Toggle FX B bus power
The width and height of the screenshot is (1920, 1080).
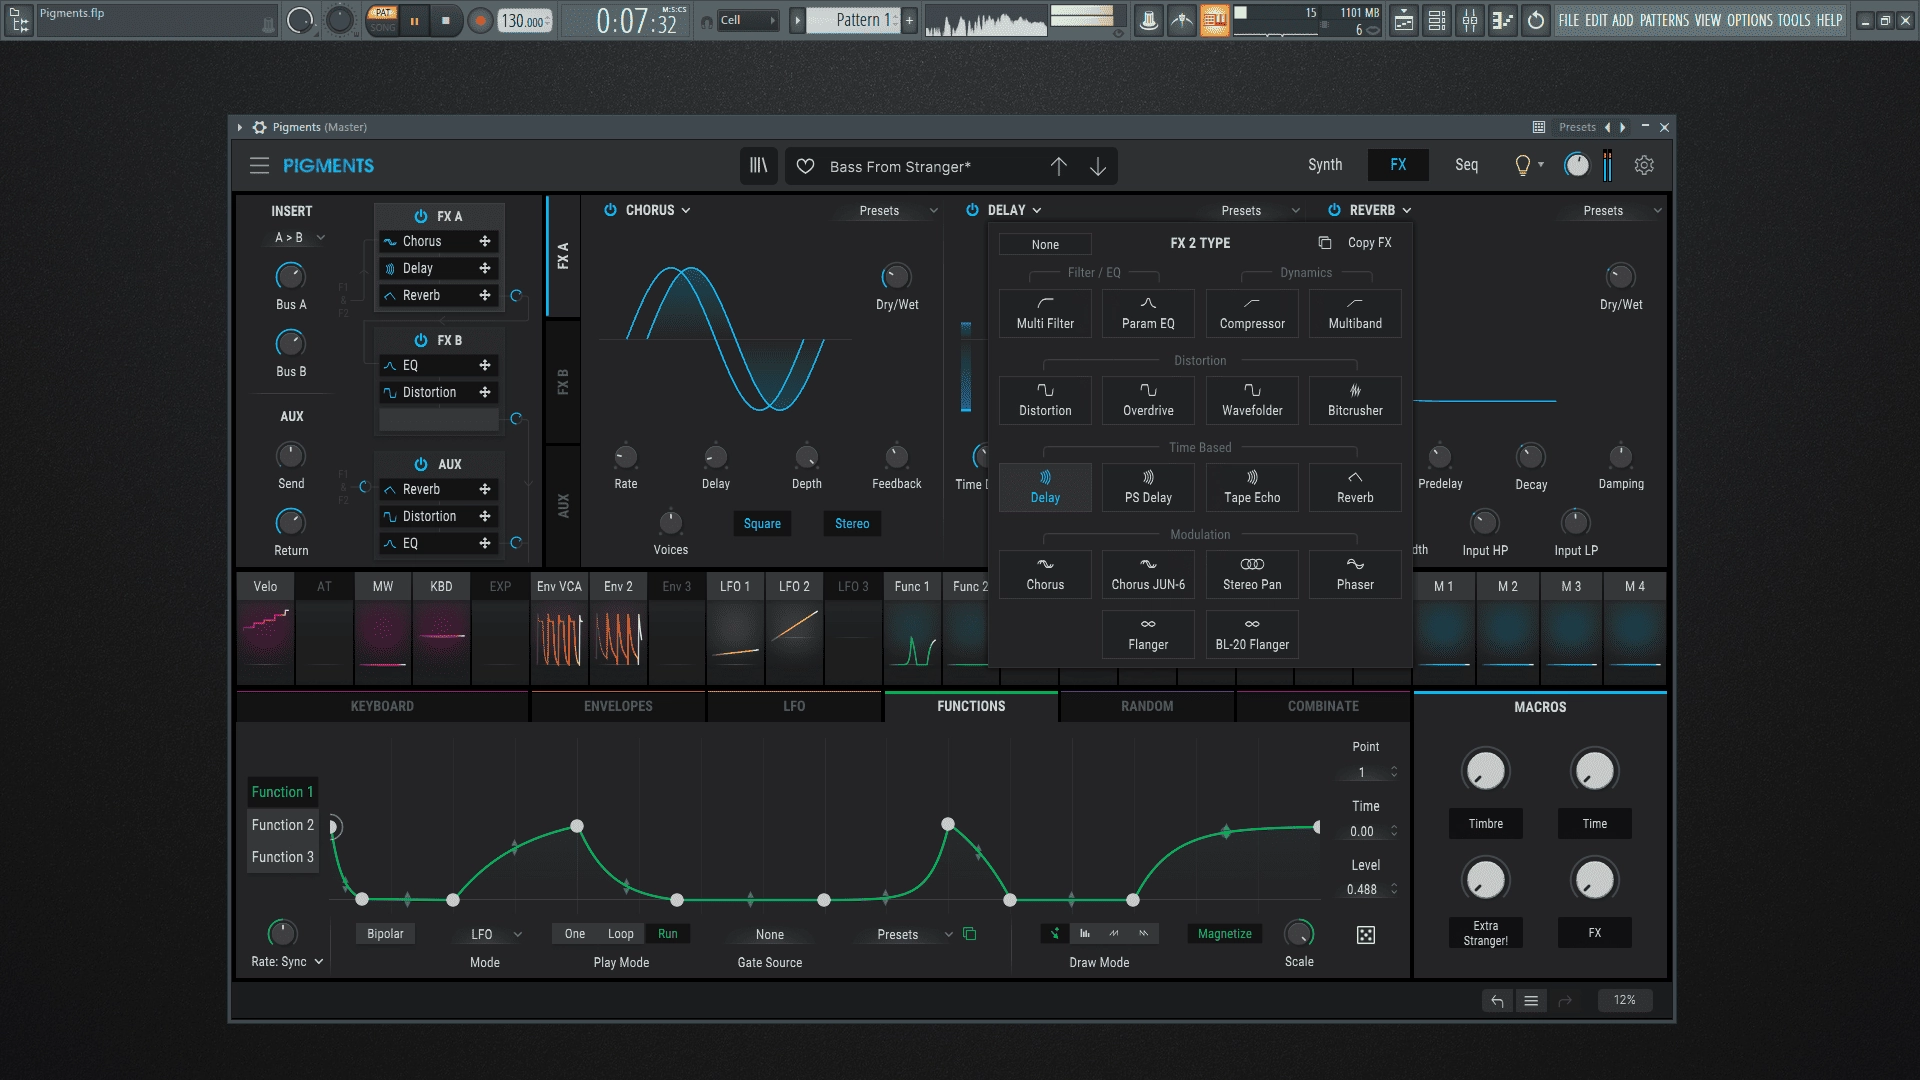point(421,340)
